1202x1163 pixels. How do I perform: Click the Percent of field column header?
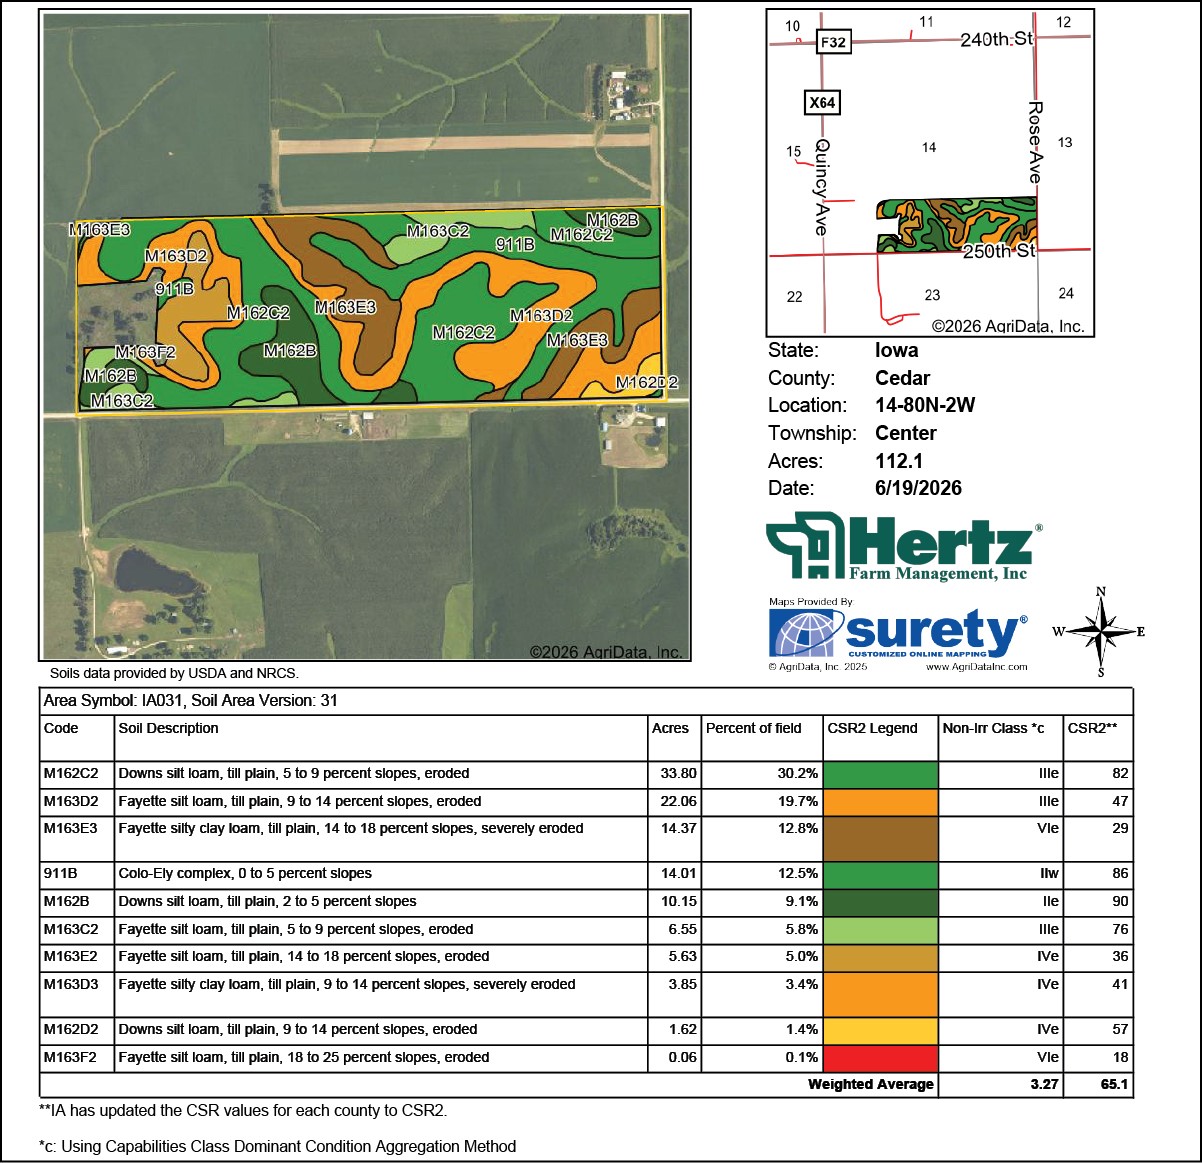[754, 728]
